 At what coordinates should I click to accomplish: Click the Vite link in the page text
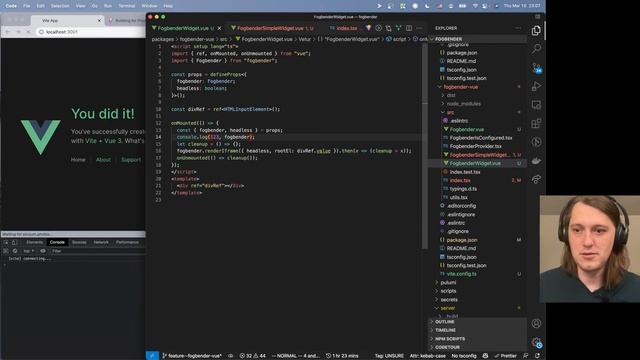click(x=91, y=141)
